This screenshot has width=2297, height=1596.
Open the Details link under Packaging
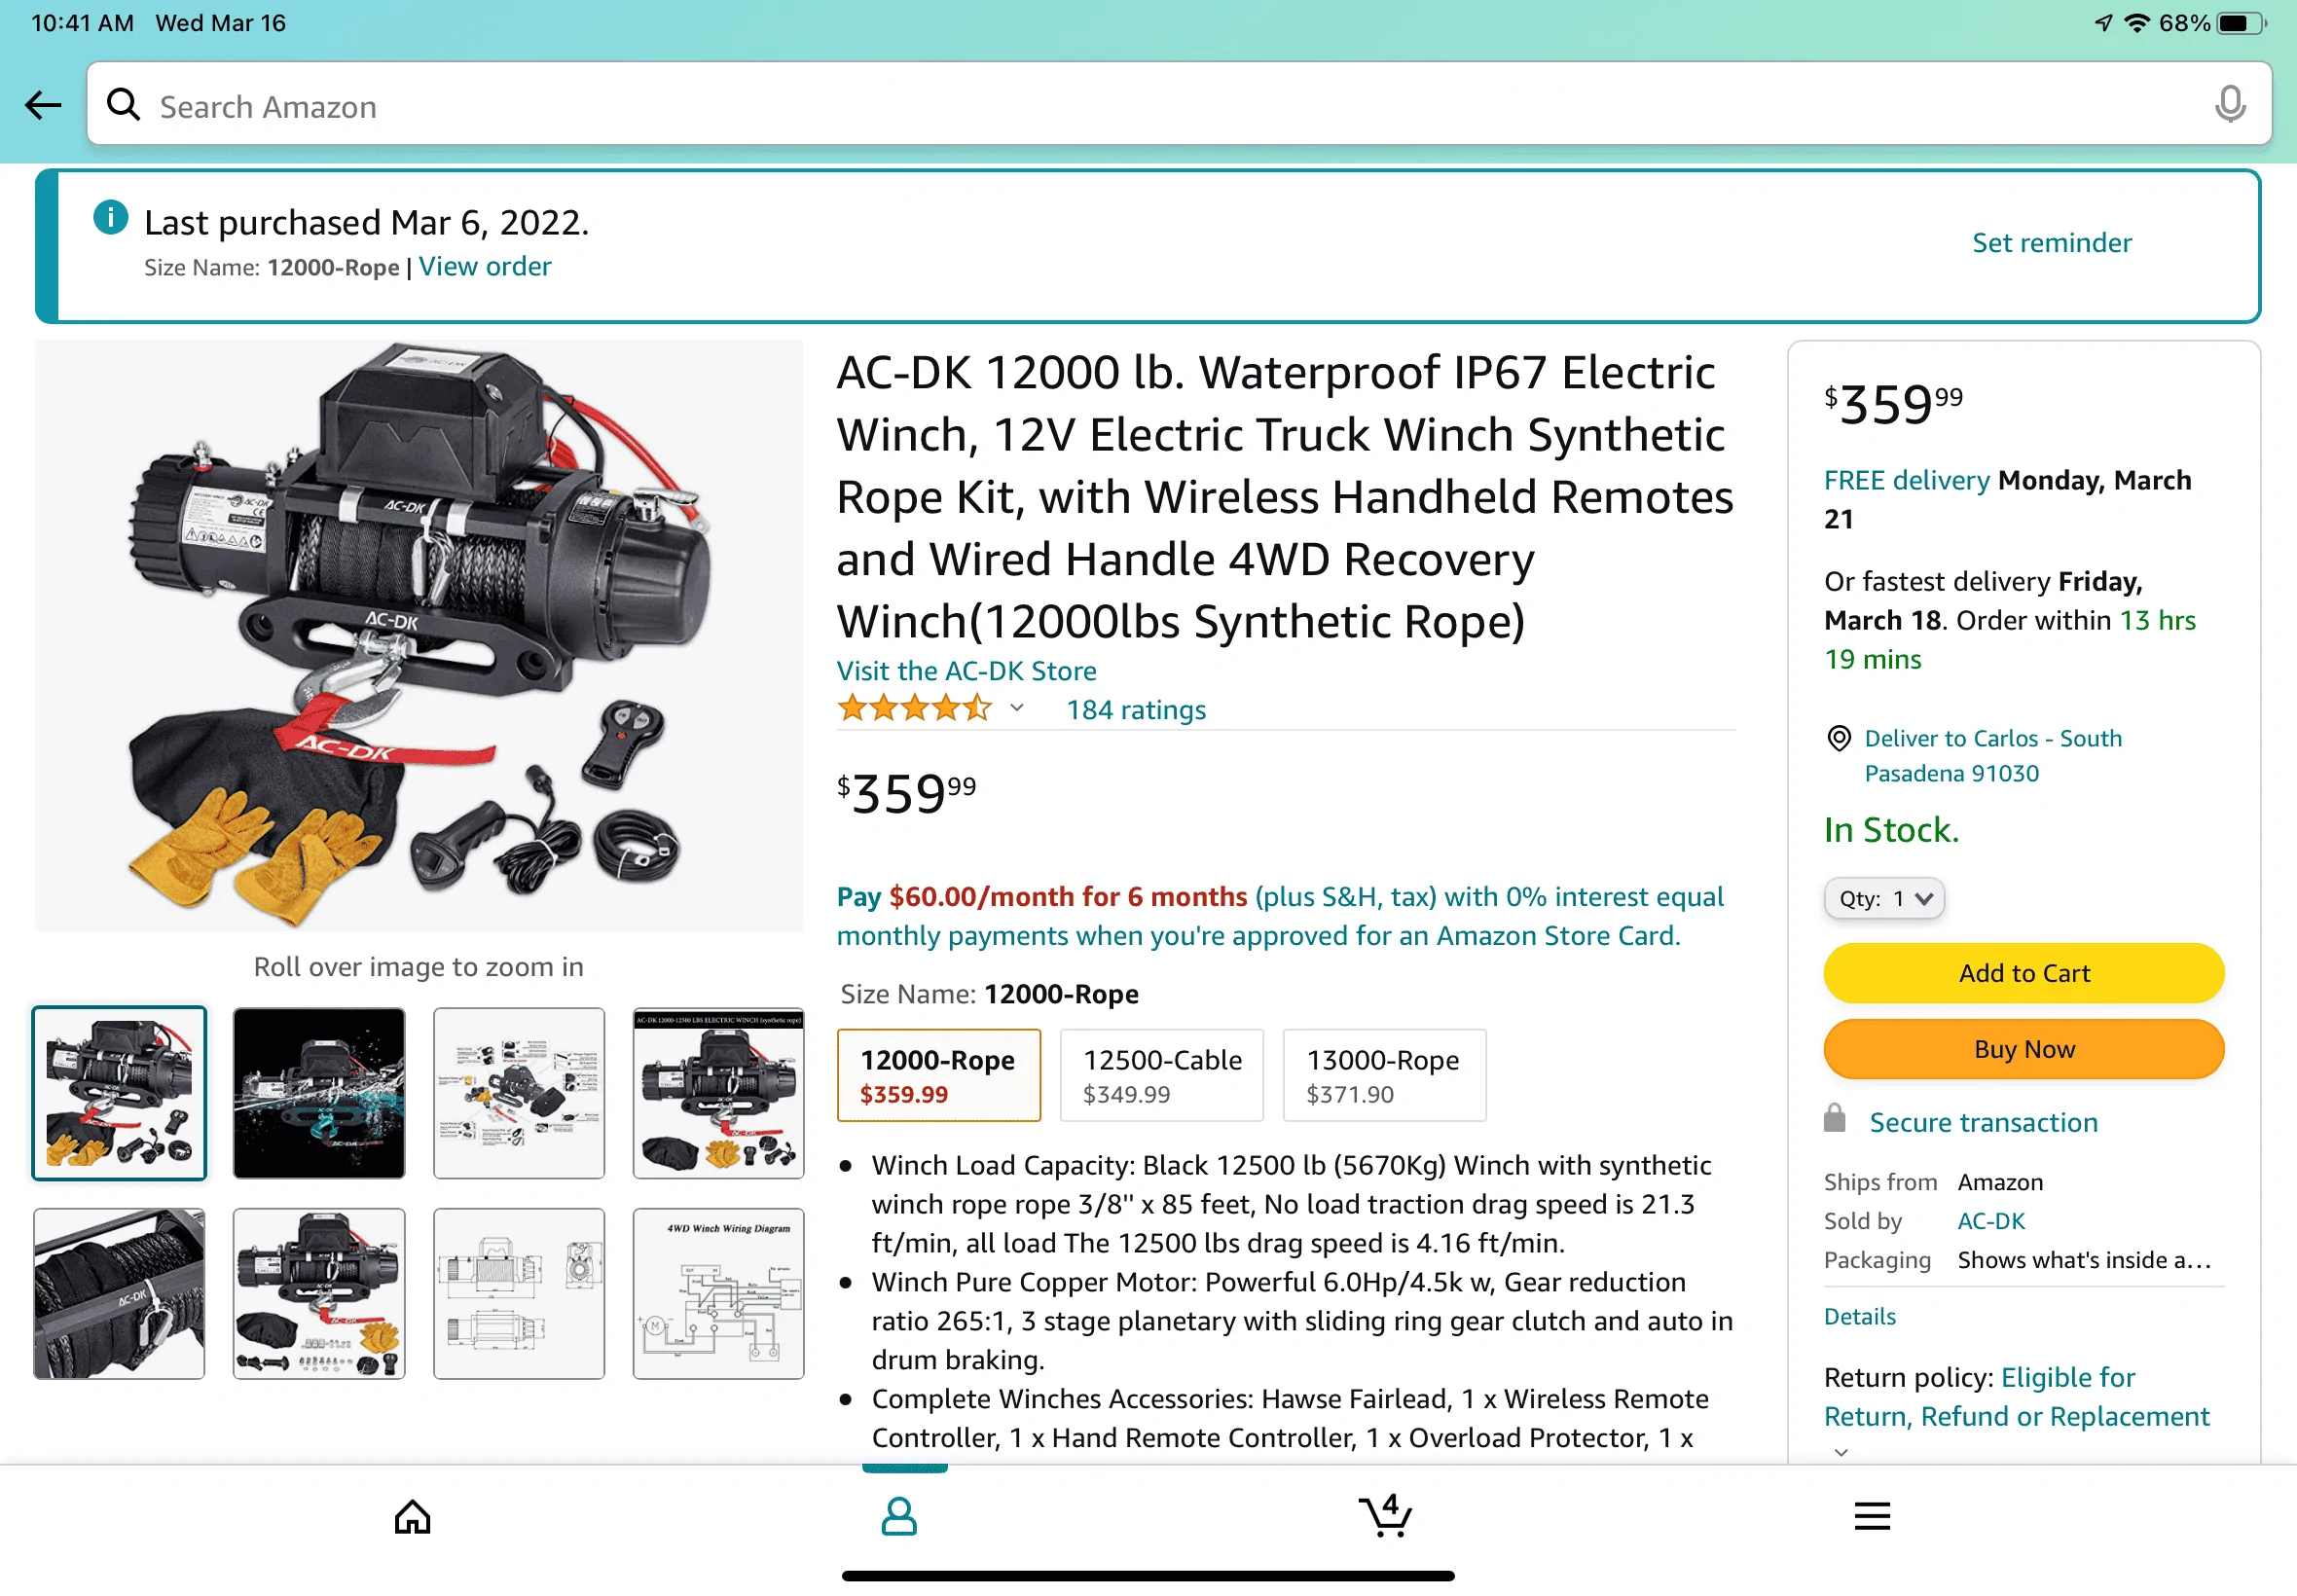pos(1859,1316)
